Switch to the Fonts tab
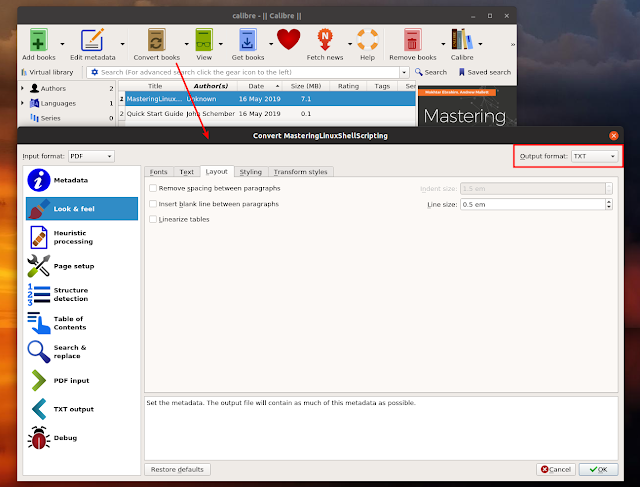Screen dimensions: 640x487 158,172
